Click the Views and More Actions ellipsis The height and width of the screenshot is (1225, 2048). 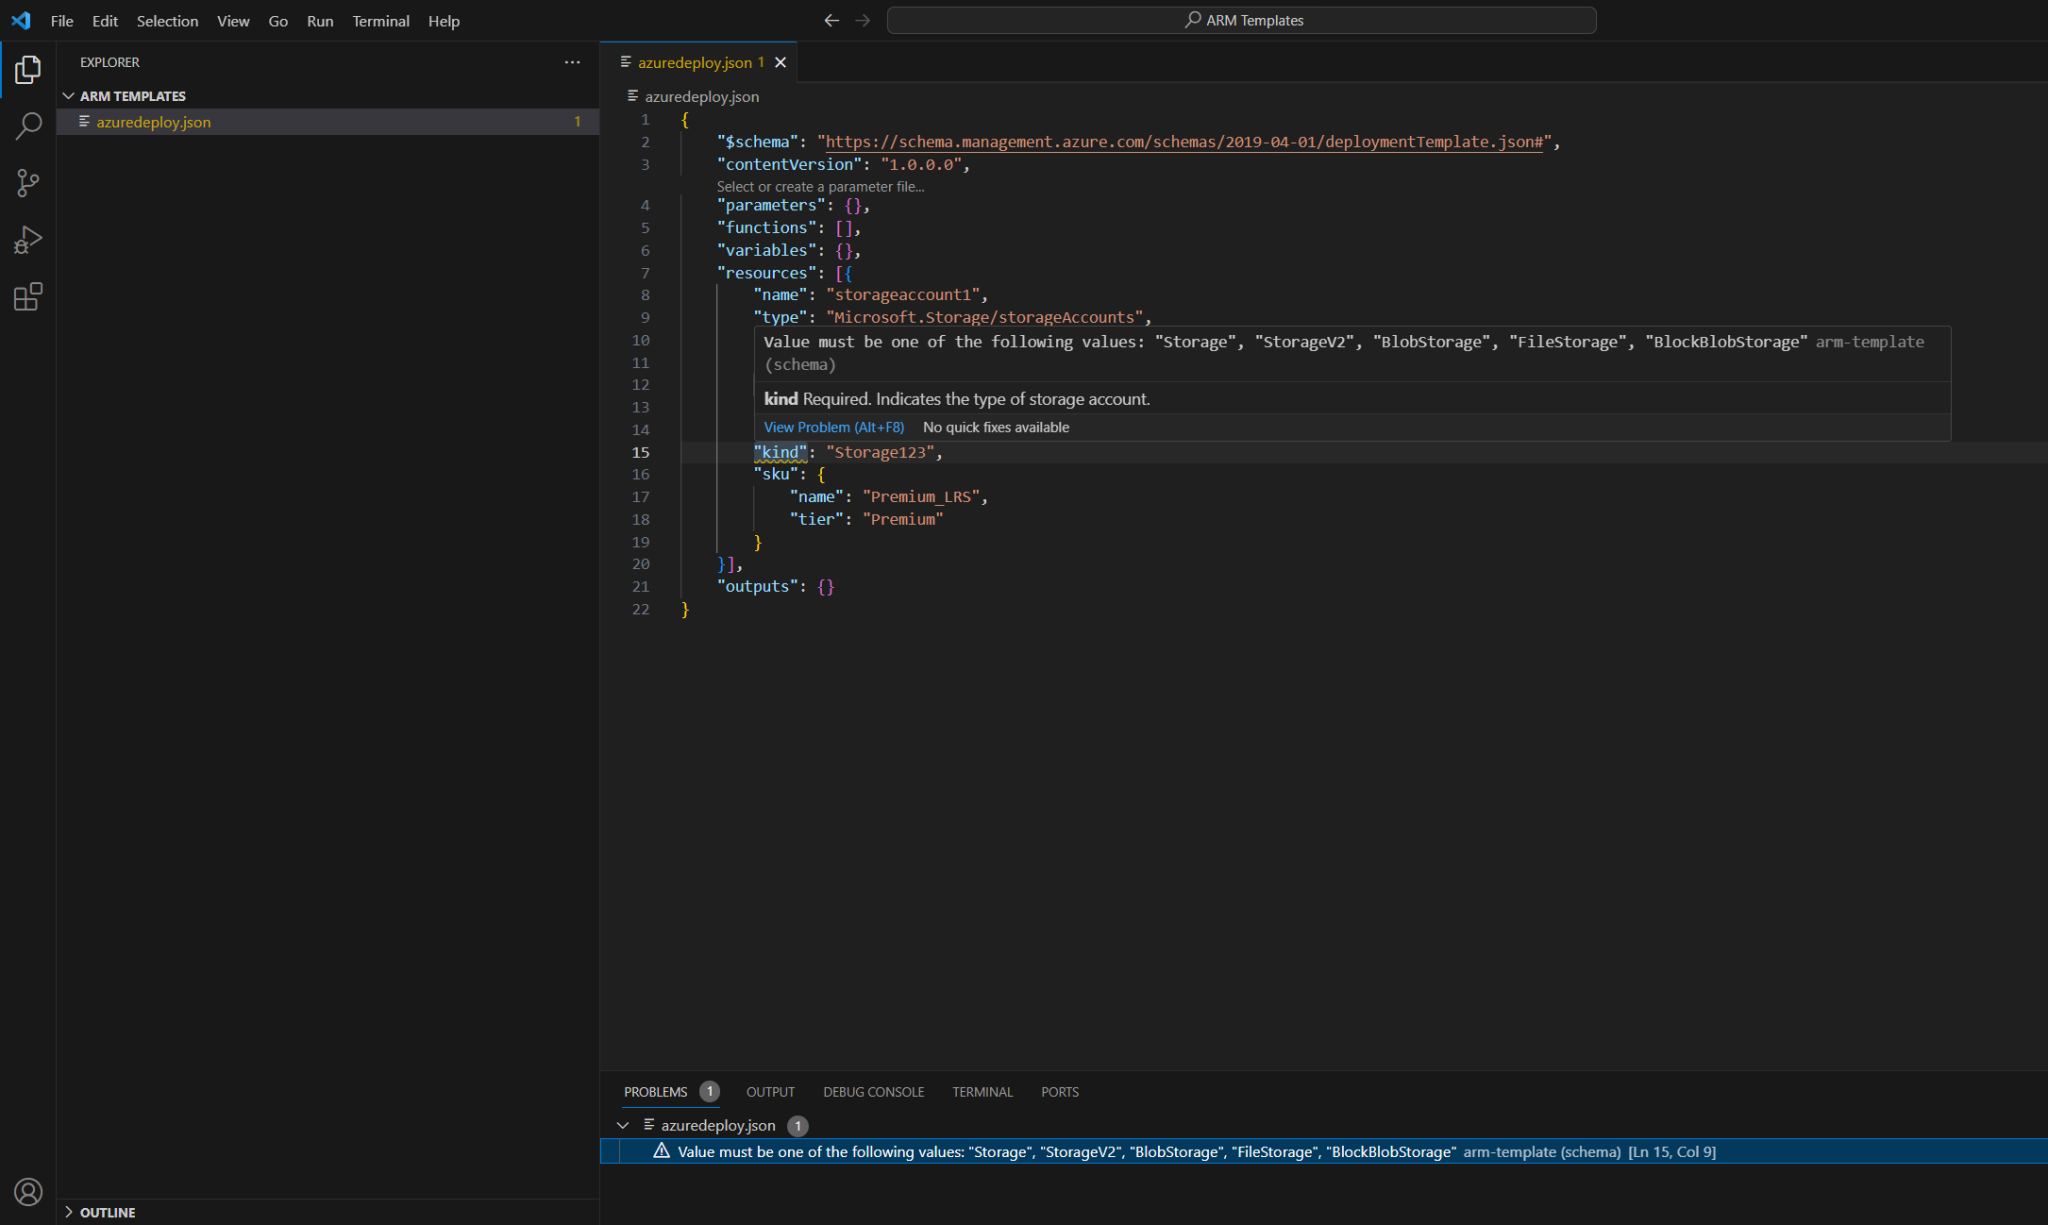coord(572,62)
